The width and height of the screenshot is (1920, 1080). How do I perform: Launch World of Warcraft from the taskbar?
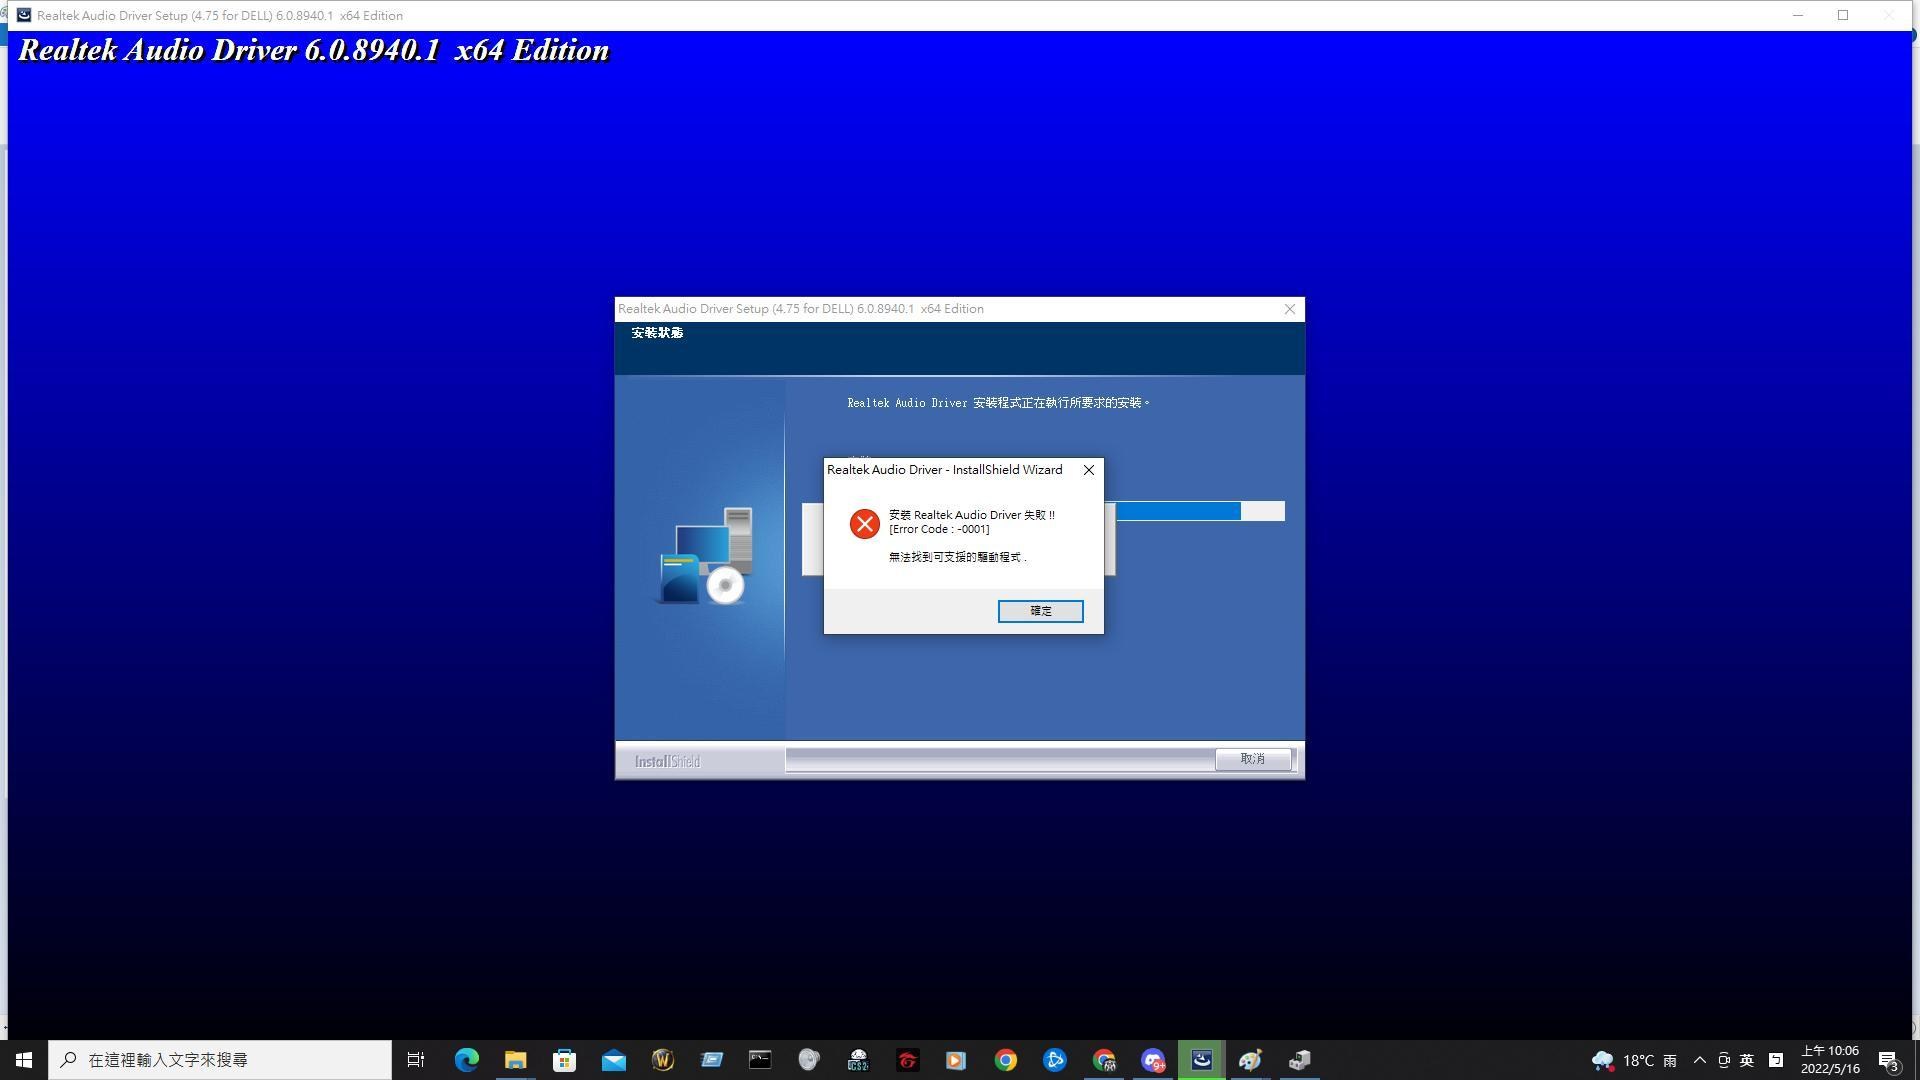[x=663, y=1059]
